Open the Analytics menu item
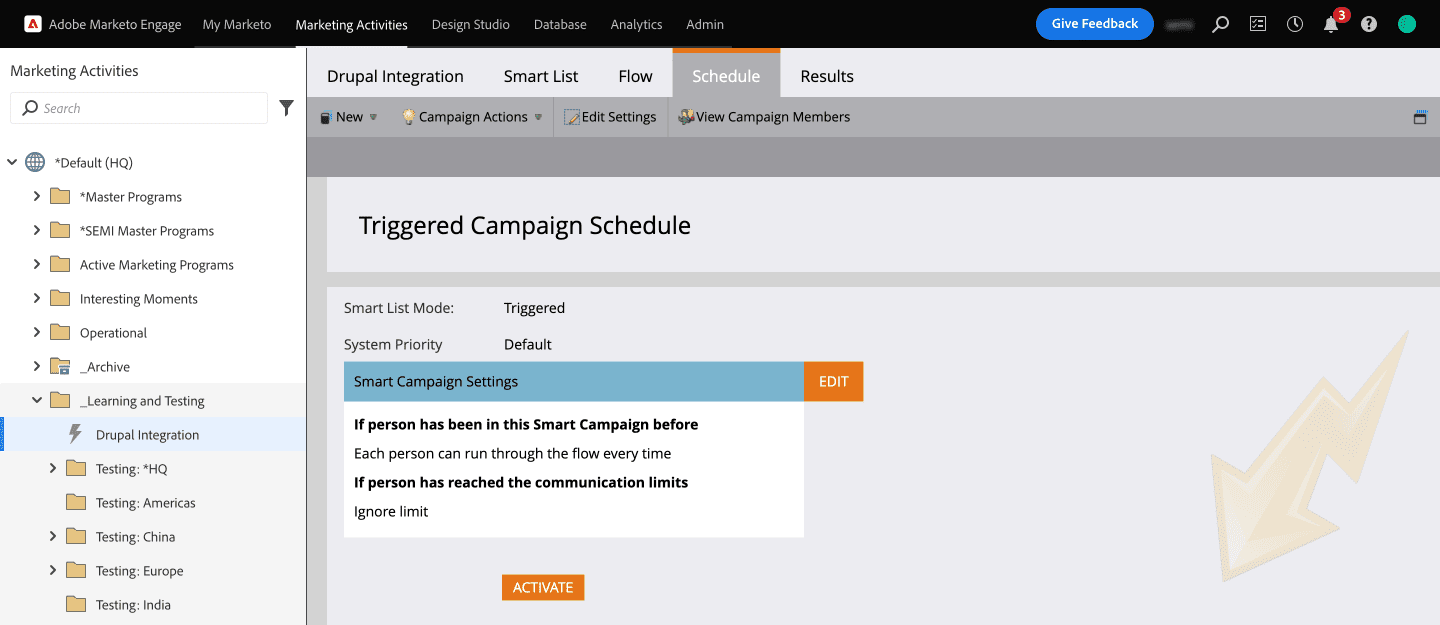Image resolution: width=1440 pixels, height=625 pixels. 636,24
